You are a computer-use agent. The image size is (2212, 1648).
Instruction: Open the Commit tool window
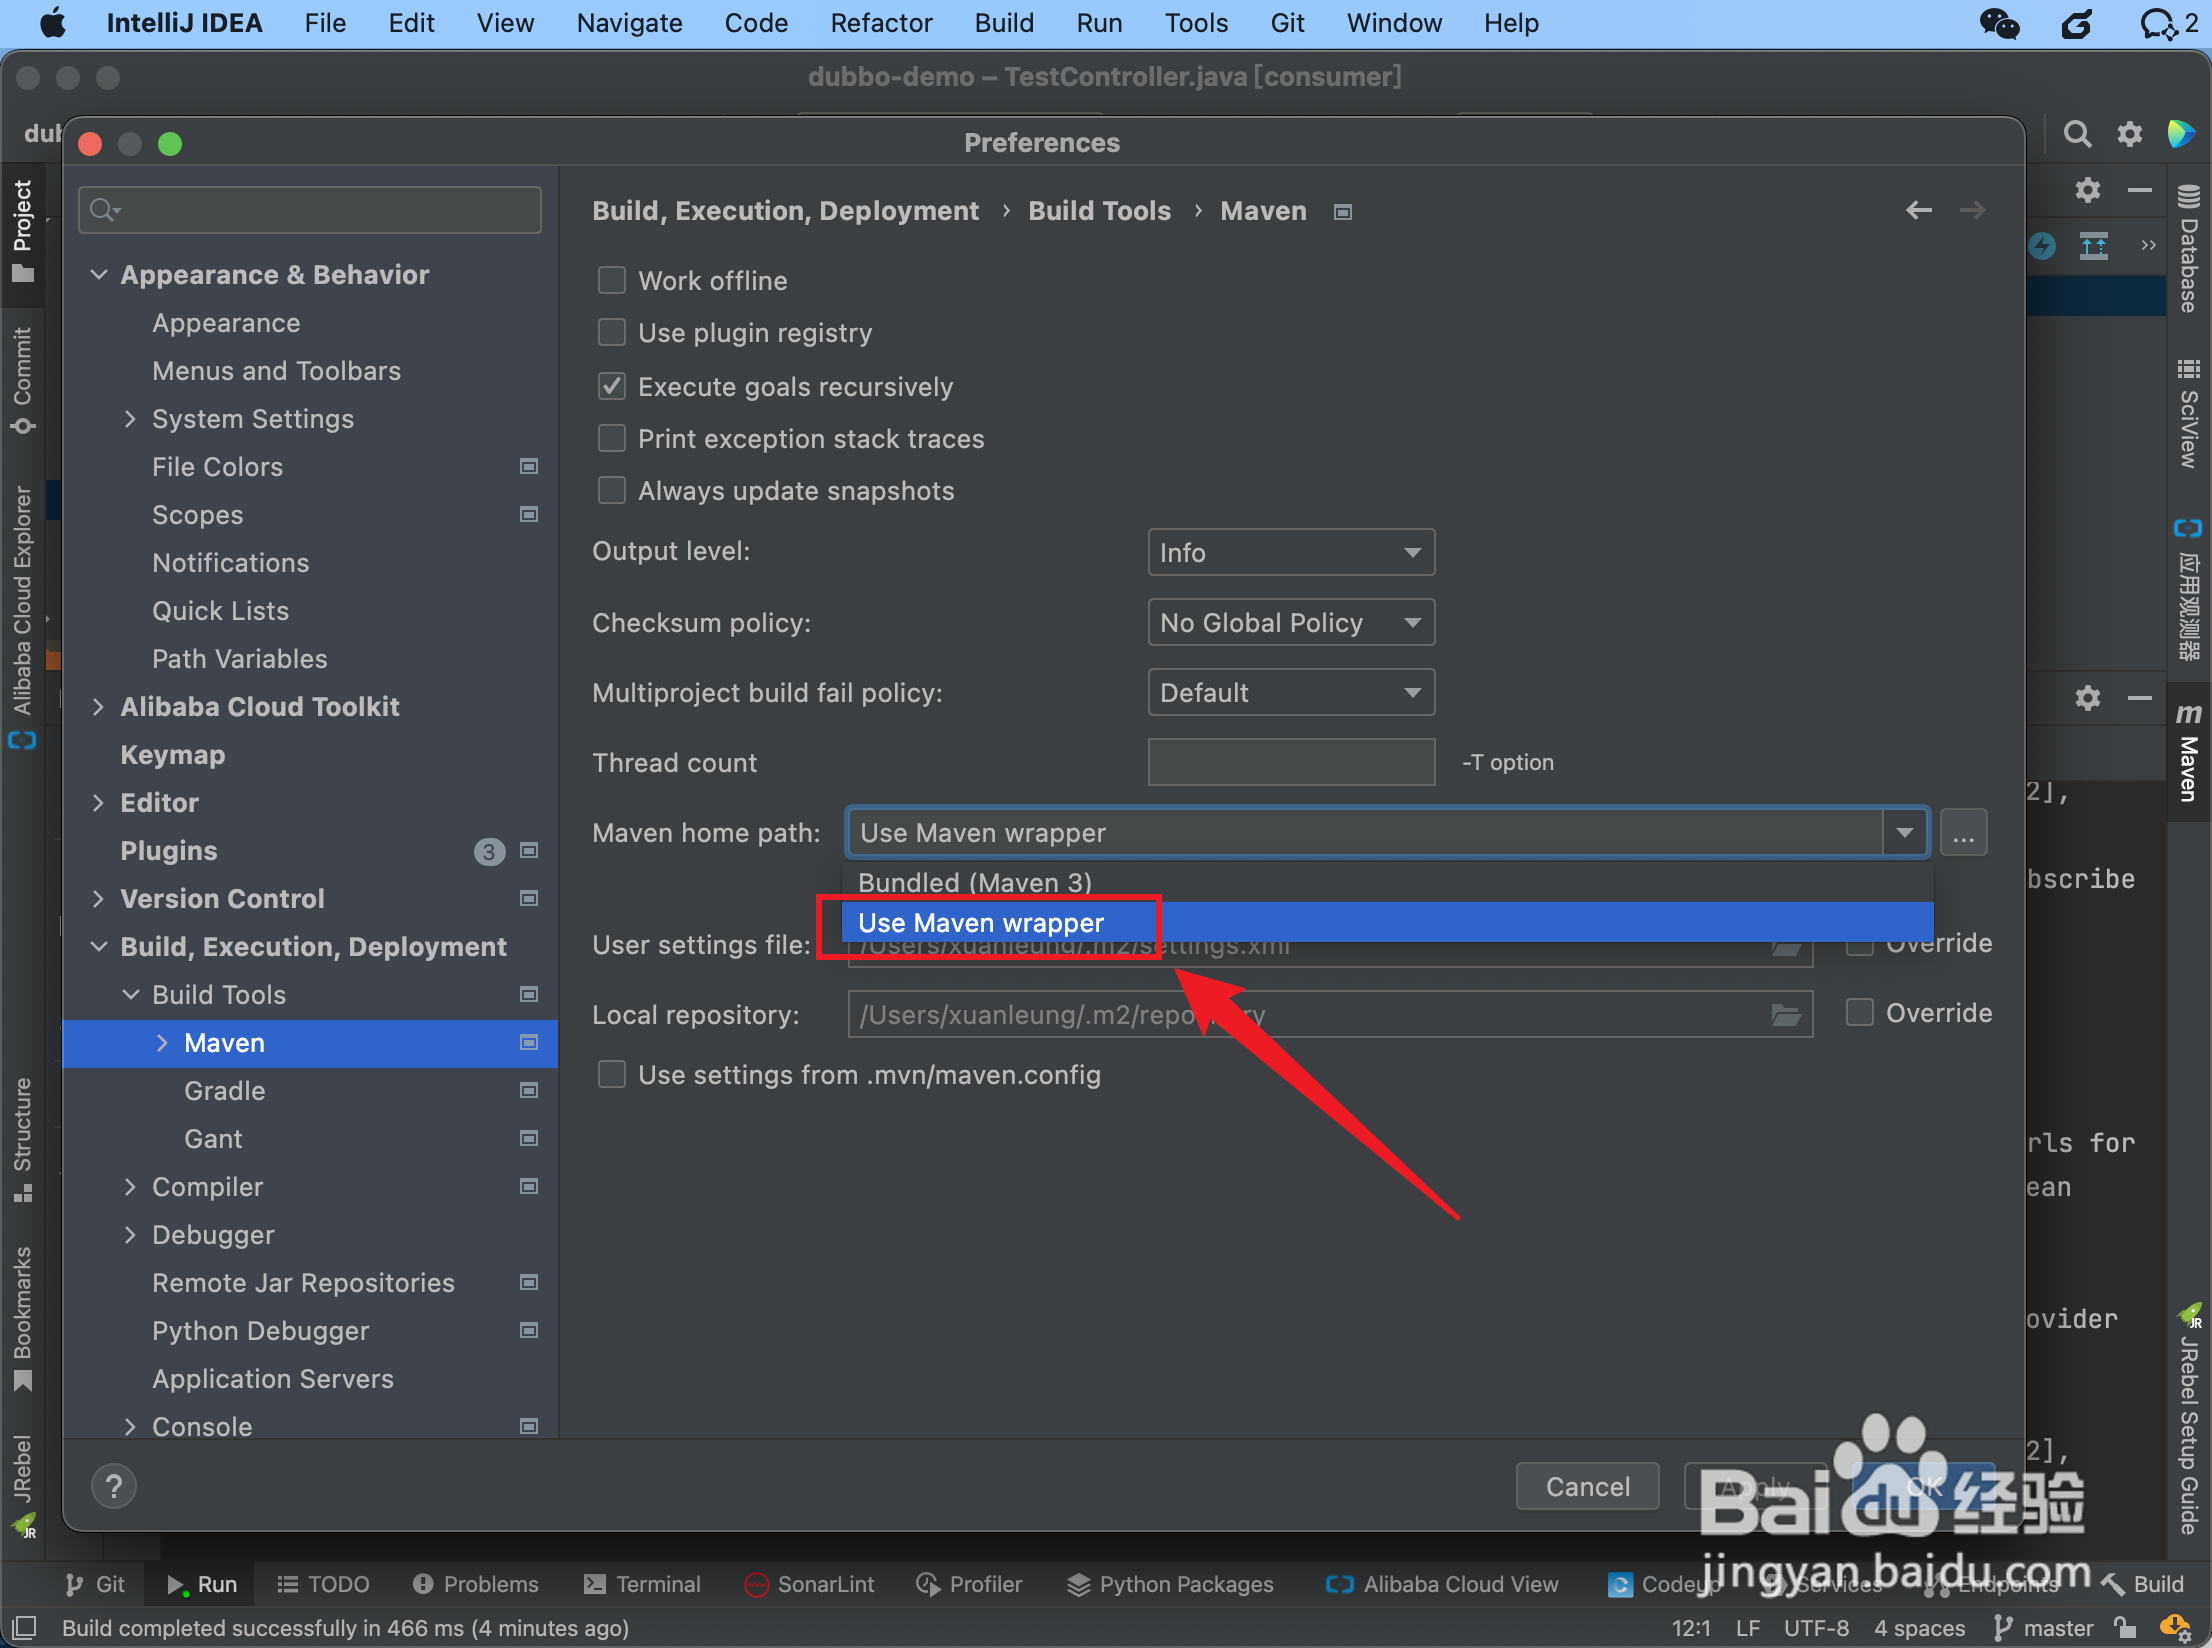point(22,380)
